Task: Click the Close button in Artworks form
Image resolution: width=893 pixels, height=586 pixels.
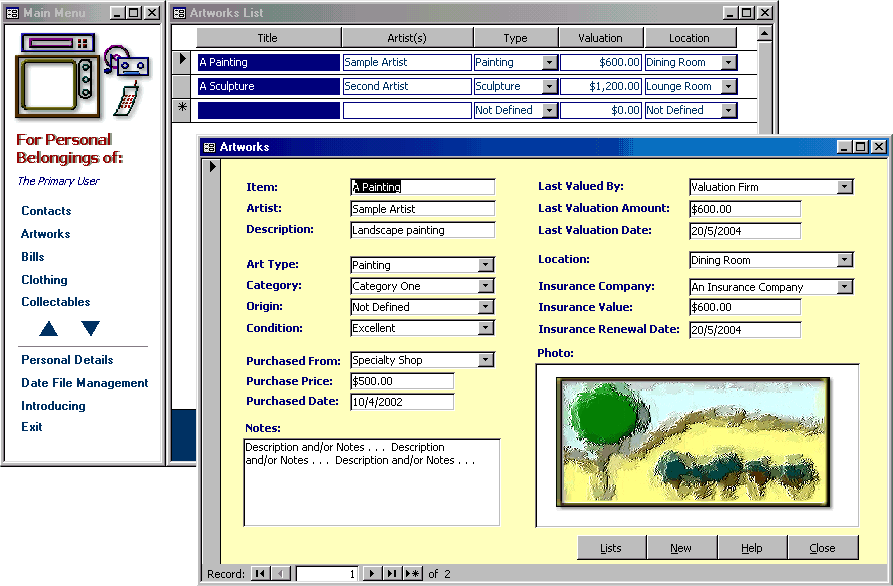Action: tap(822, 548)
